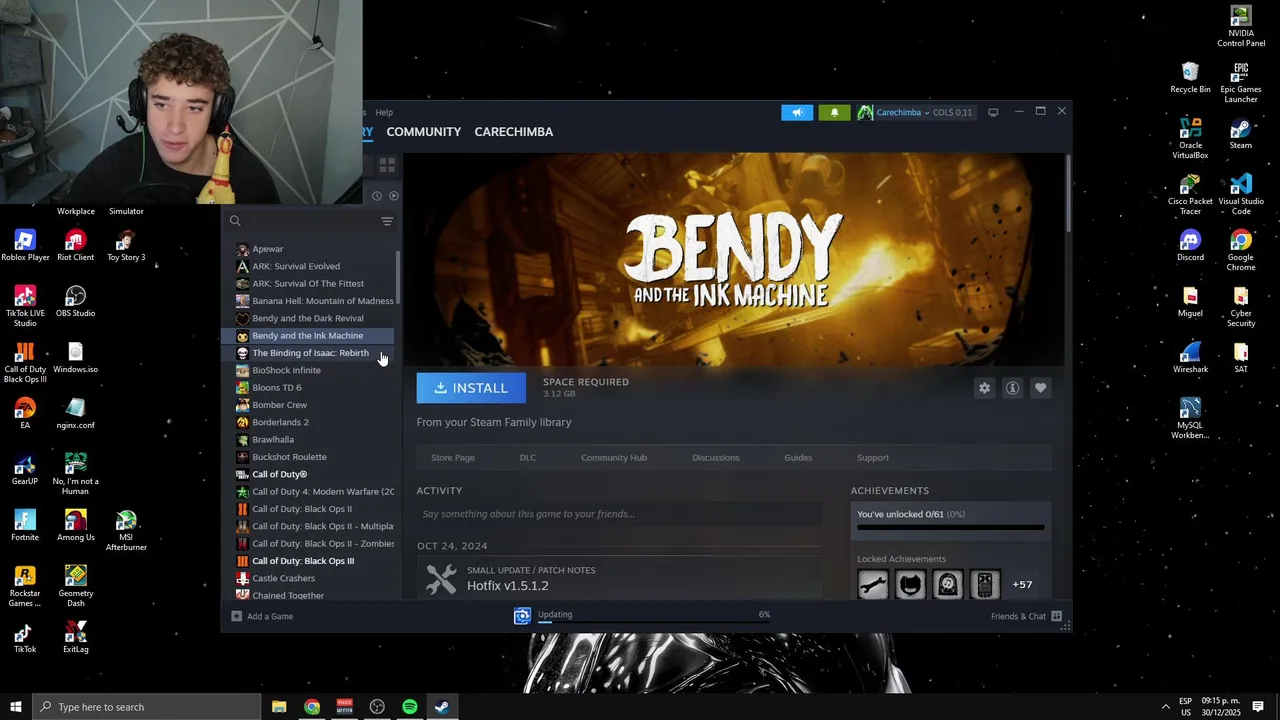The image size is (1280, 720).
Task: Open Friends & Chat
Action: click(x=1026, y=616)
